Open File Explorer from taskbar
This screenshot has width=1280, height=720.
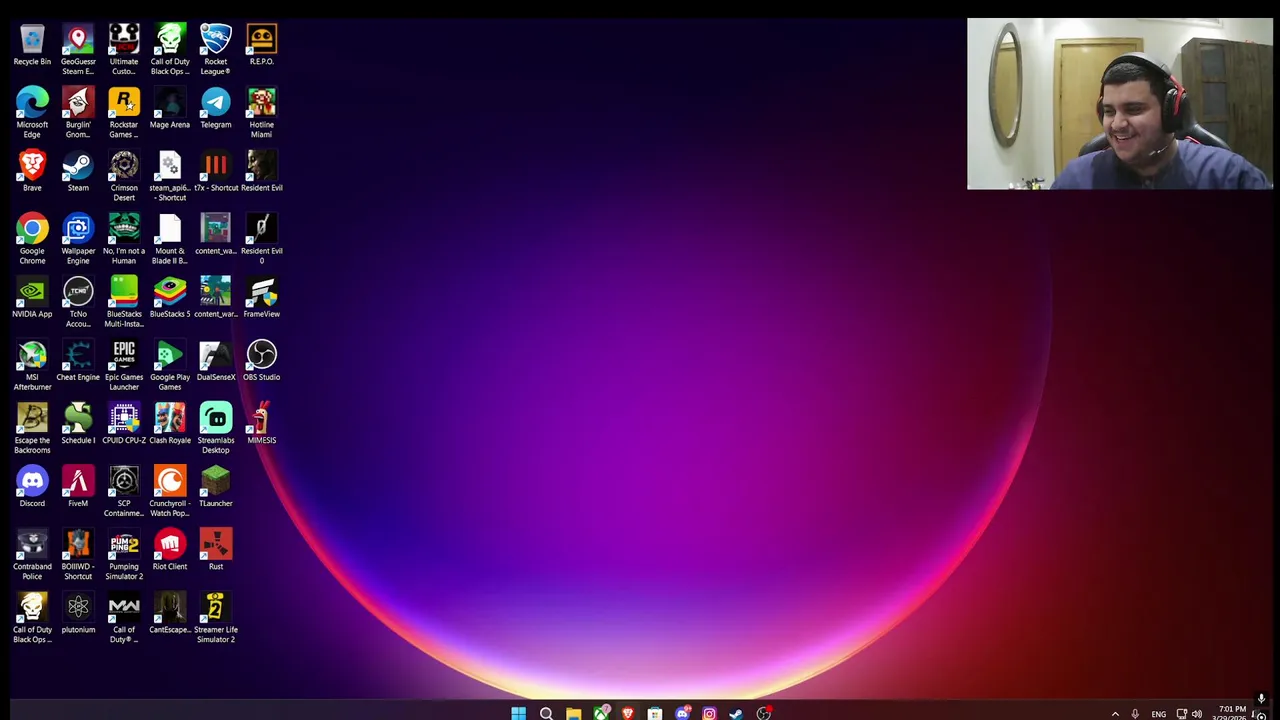[x=573, y=713]
